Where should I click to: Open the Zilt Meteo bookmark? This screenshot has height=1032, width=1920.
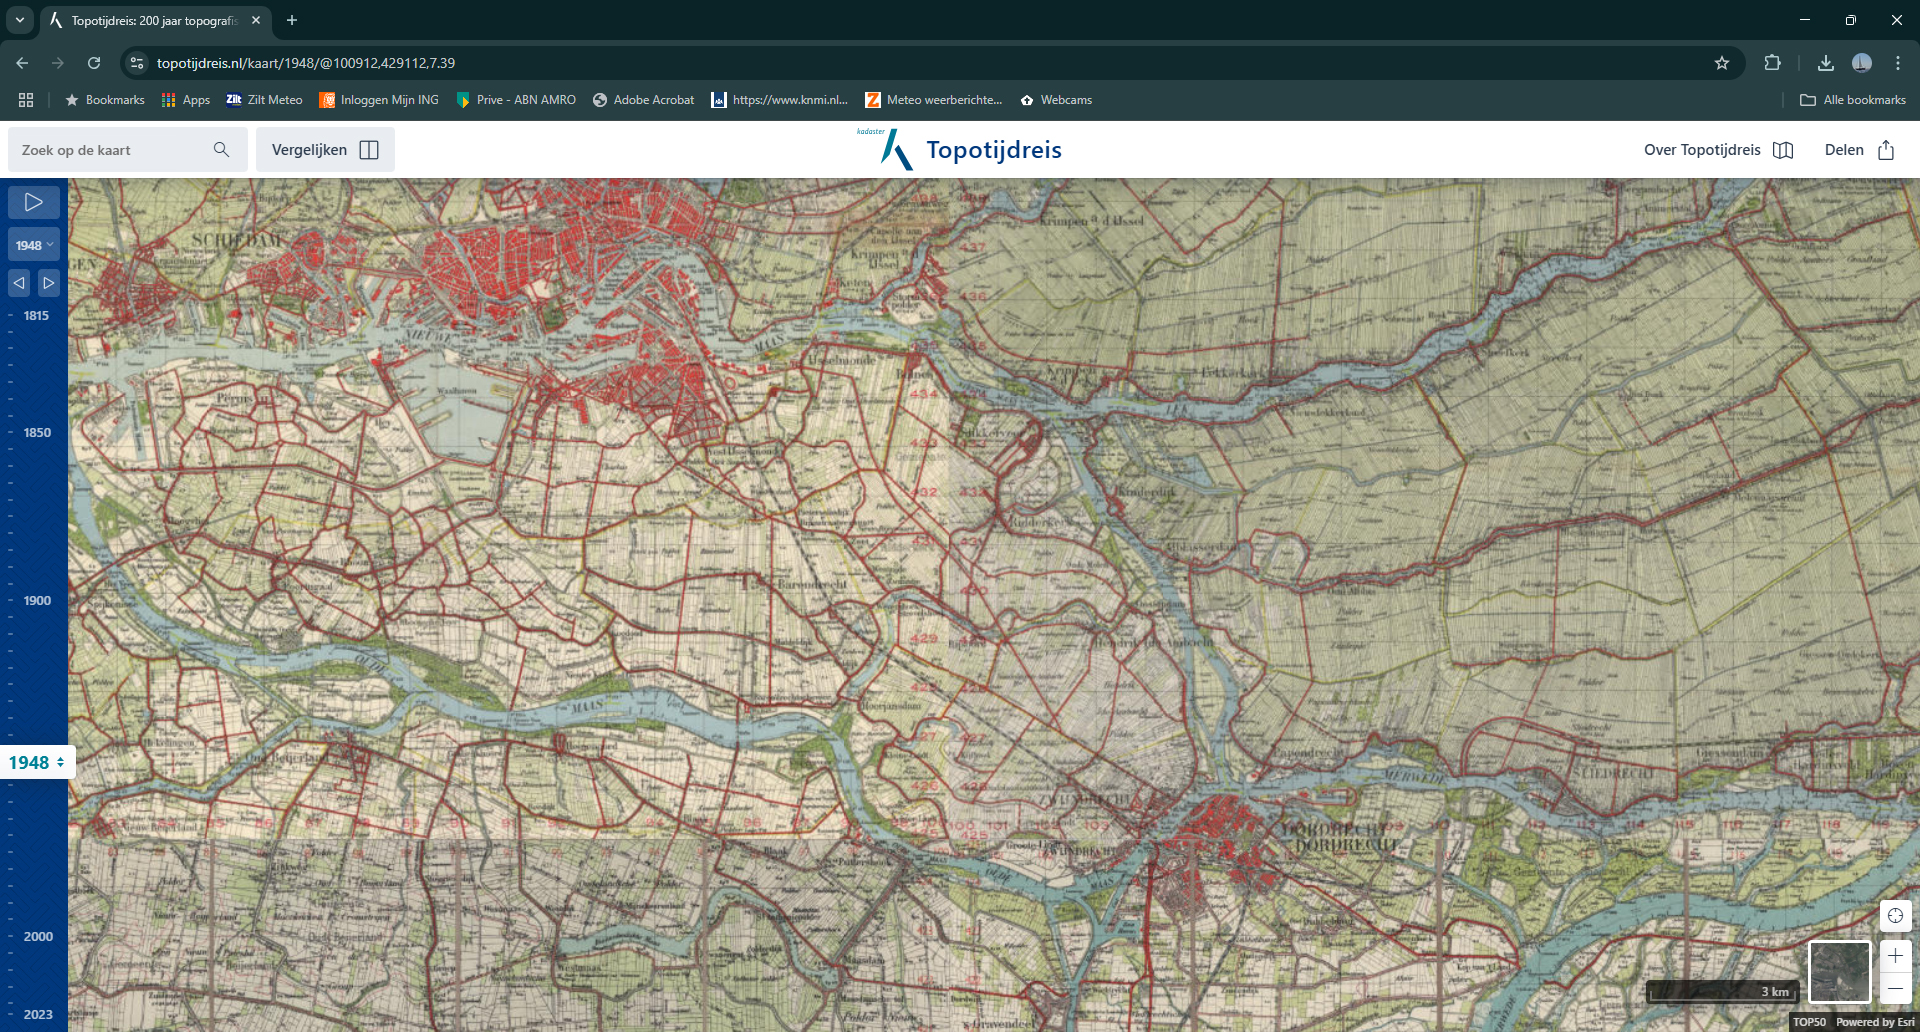click(264, 100)
